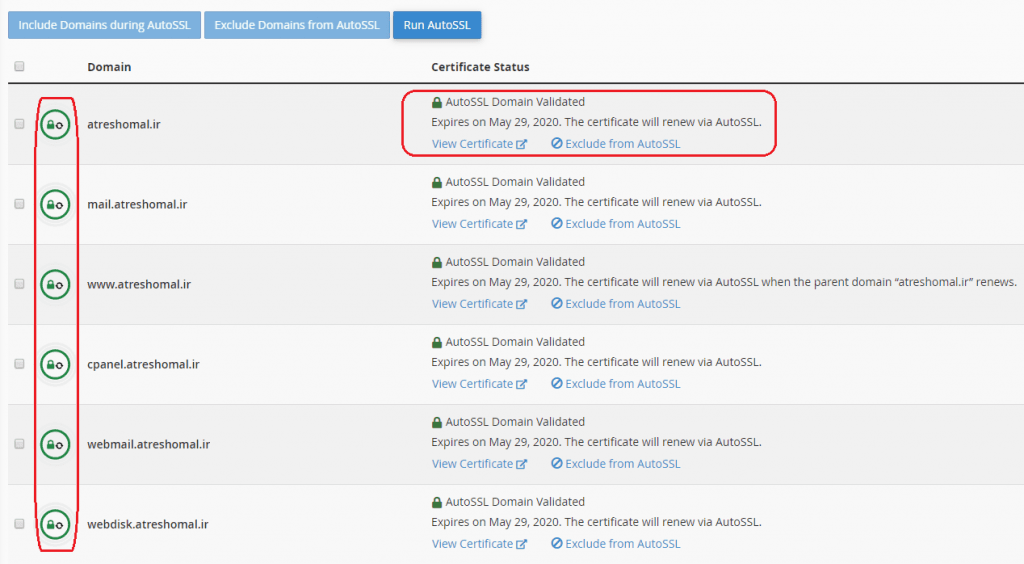Screen dimensions: 1024x564
Task: Tick the select-all checkbox in the table header
Action: [x=20, y=66]
